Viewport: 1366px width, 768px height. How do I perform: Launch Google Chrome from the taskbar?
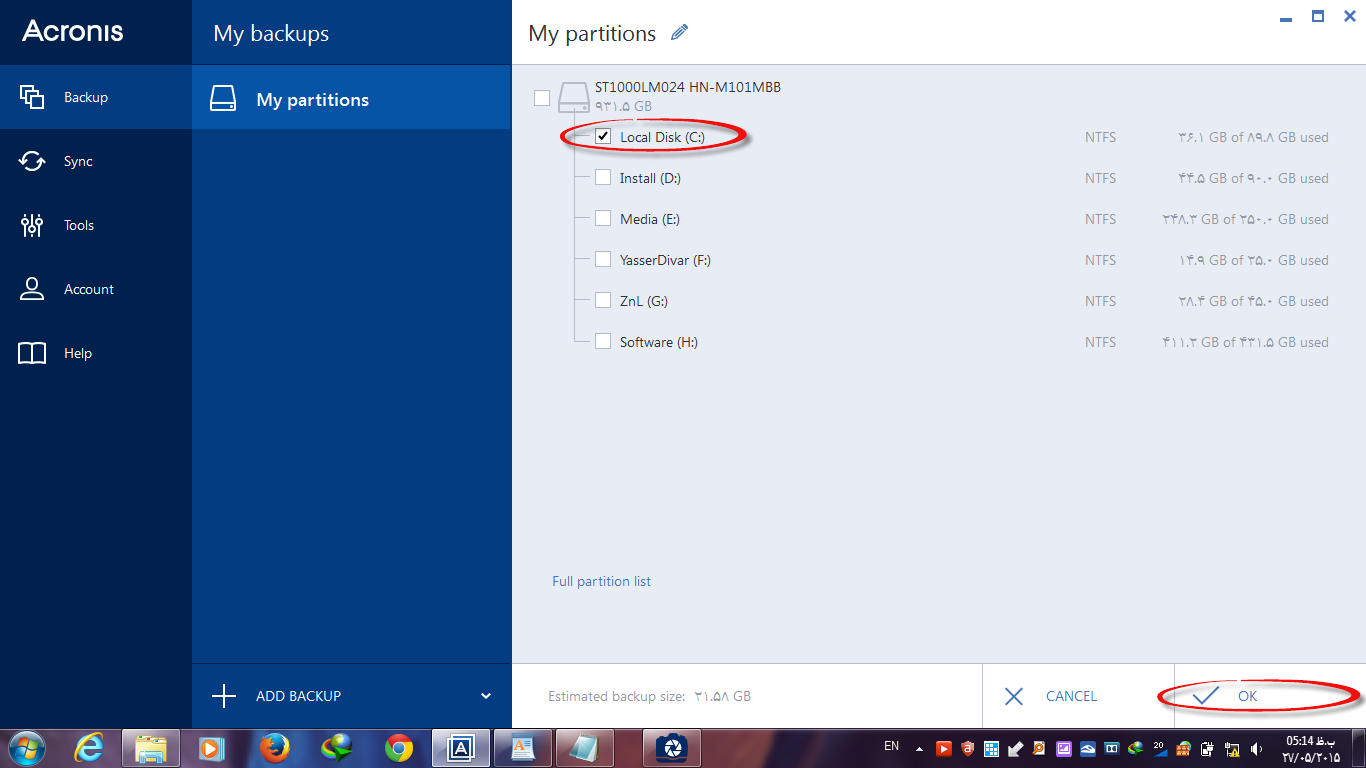click(399, 748)
